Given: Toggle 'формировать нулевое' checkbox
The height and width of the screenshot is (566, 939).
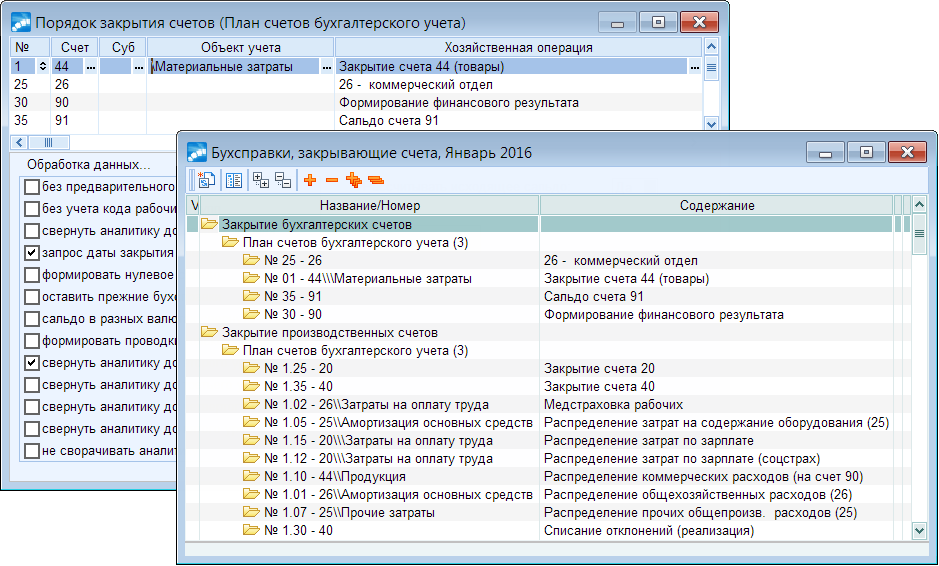Looking at the screenshot, I should 32,275.
